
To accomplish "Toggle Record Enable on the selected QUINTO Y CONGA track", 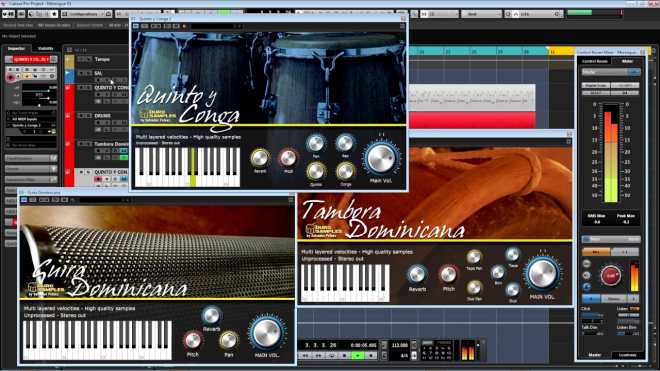I will pyautogui.click(x=98, y=179).
